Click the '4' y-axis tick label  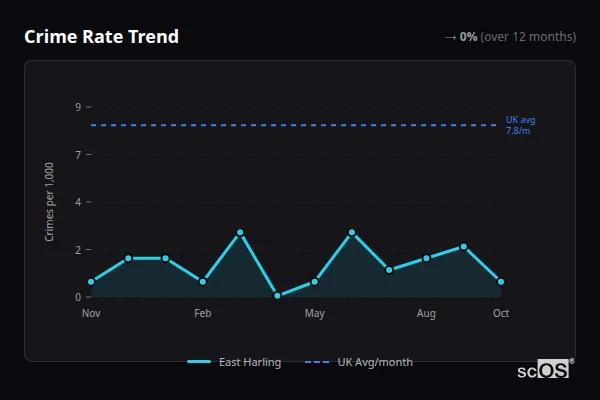point(78,202)
